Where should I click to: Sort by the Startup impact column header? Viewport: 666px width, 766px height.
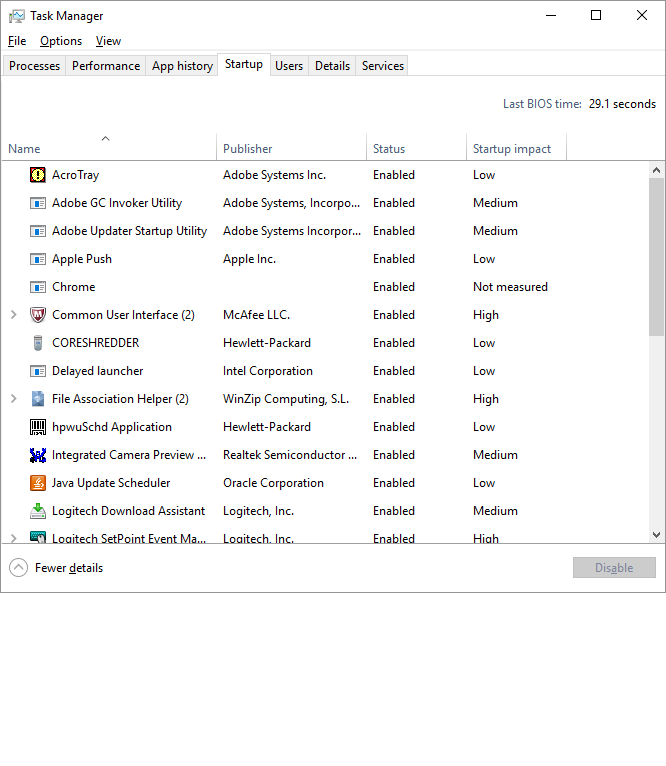click(x=516, y=147)
